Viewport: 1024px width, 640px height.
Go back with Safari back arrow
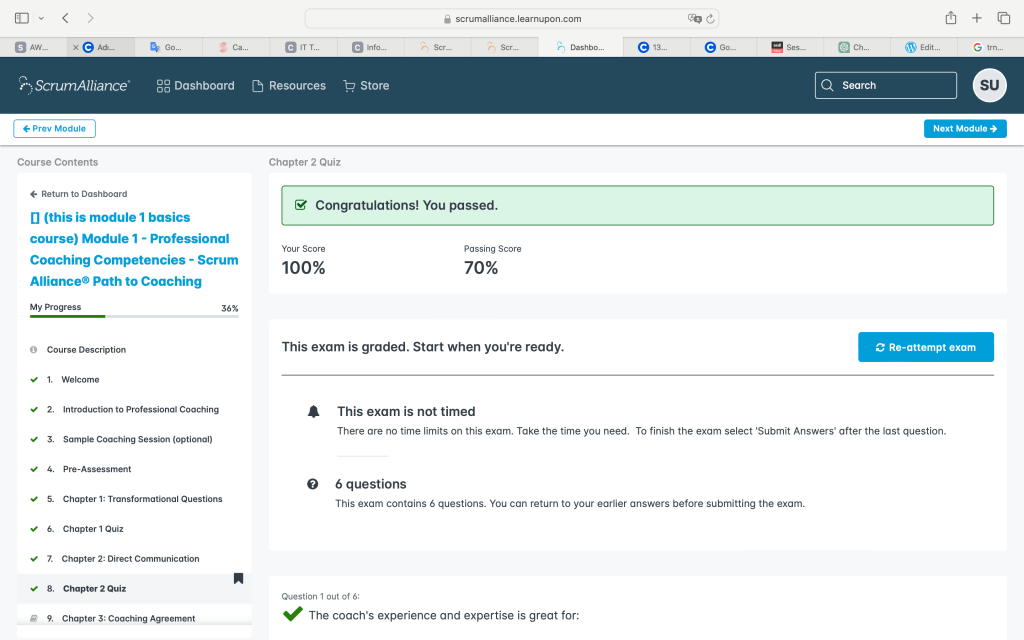click(x=66, y=18)
